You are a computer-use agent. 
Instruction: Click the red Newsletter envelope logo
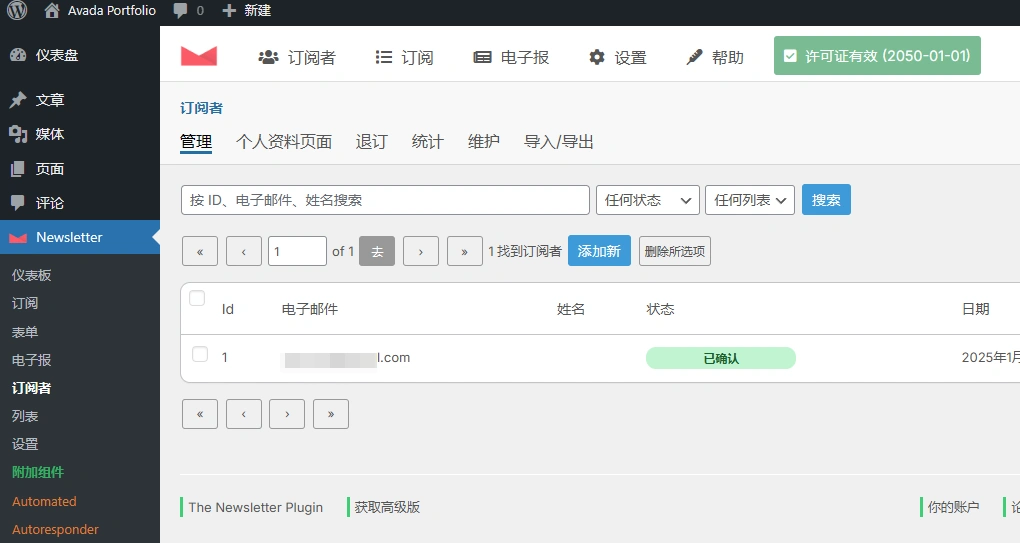(x=199, y=57)
